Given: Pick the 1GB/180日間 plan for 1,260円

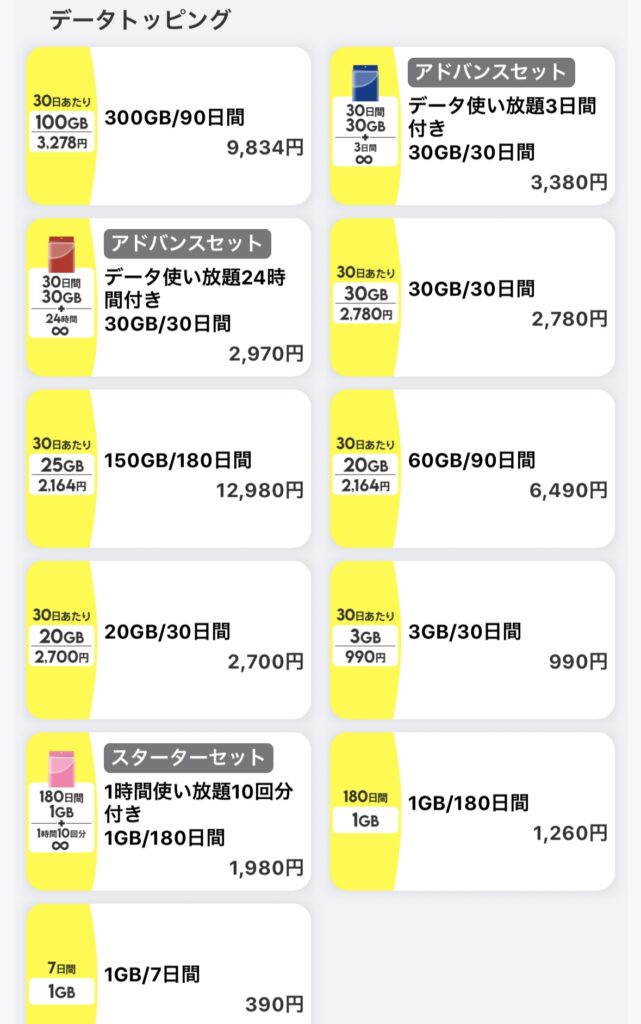Looking at the screenshot, I should [x=472, y=812].
